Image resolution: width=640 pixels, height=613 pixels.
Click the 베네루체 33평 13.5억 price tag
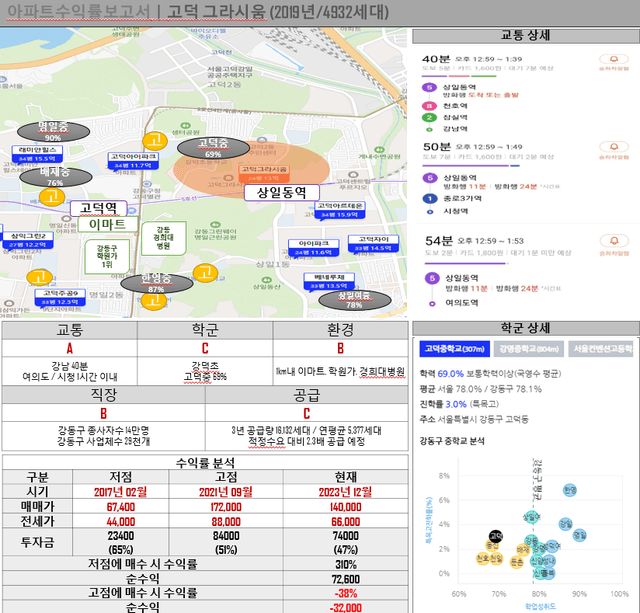[329, 282]
